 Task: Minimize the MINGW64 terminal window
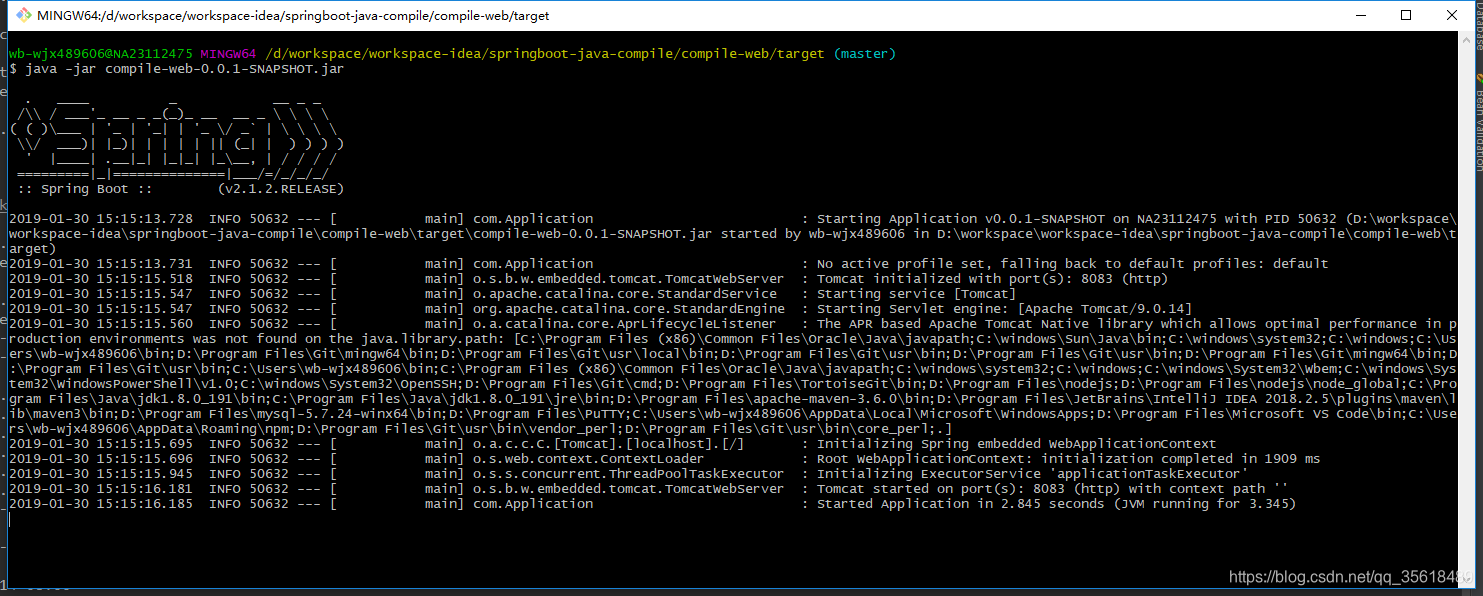tap(1360, 15)
